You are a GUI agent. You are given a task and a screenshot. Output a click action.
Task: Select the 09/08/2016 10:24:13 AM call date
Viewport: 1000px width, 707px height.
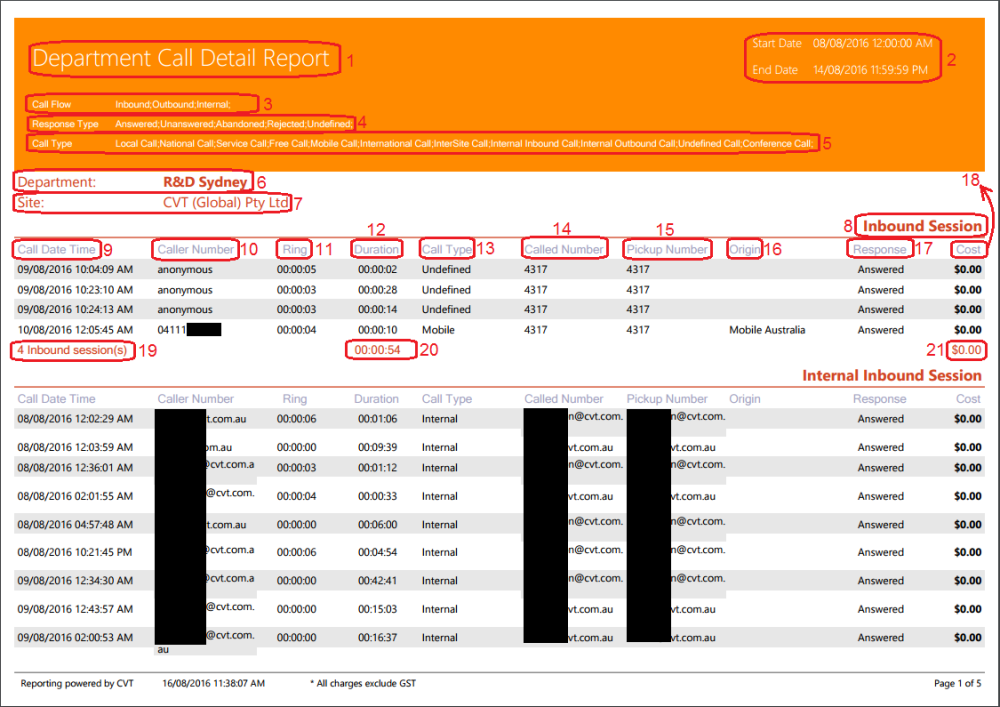click(x=75, y=310)
